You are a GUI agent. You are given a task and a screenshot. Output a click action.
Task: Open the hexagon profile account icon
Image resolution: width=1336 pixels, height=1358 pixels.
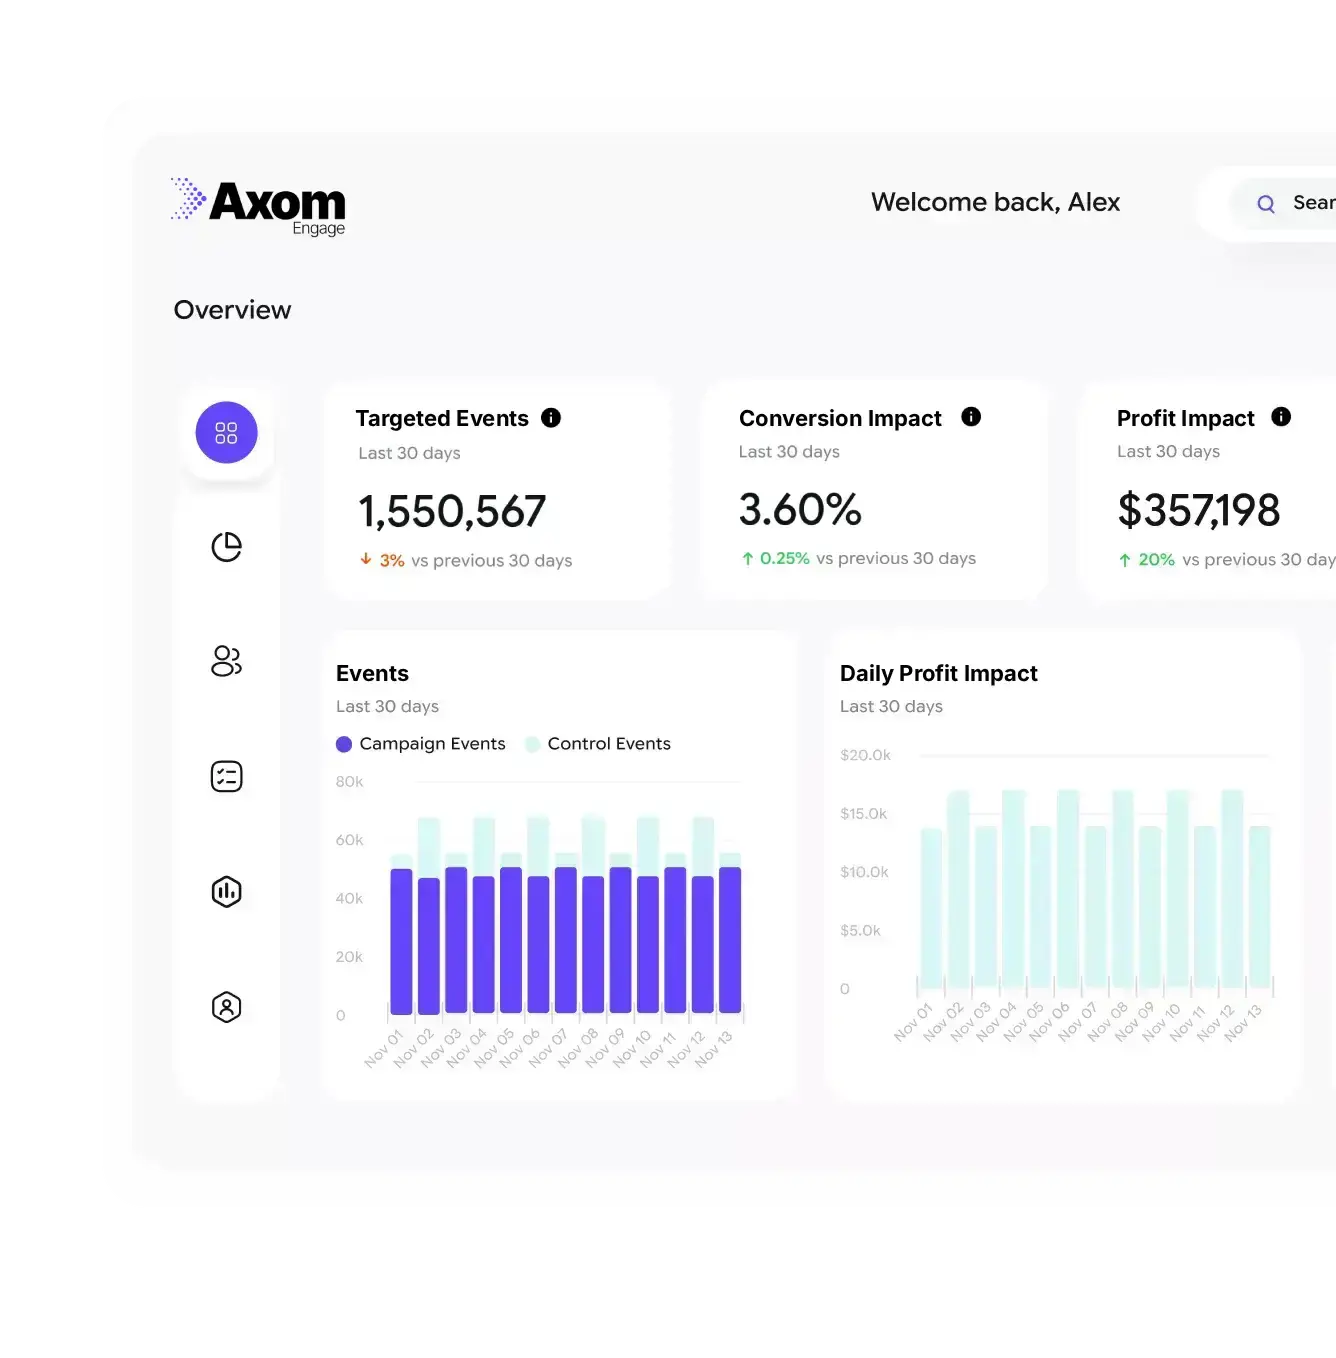[227, 1007]
